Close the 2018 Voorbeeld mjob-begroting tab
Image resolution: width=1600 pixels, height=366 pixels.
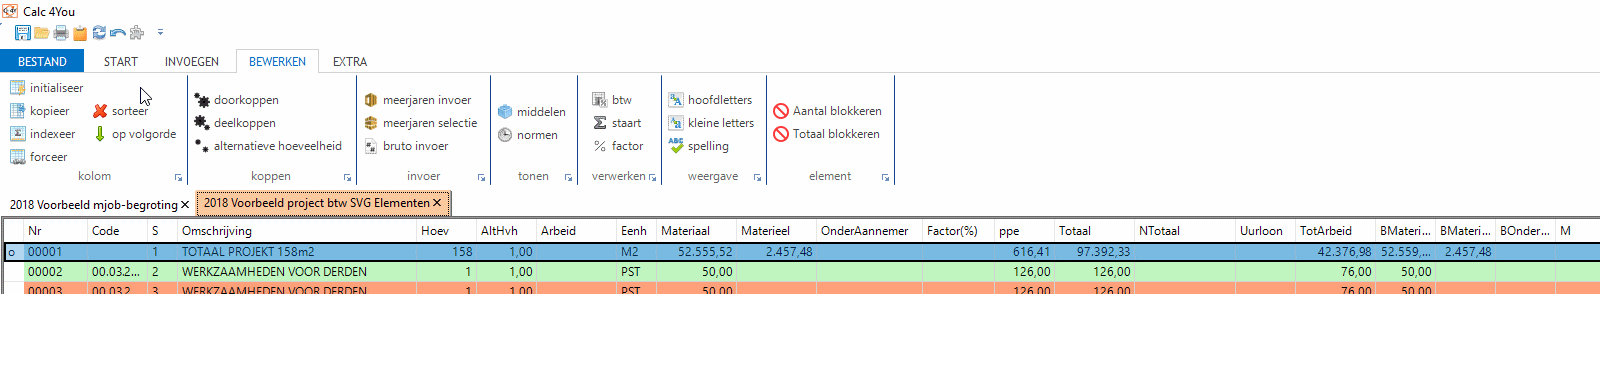[185, 205]
